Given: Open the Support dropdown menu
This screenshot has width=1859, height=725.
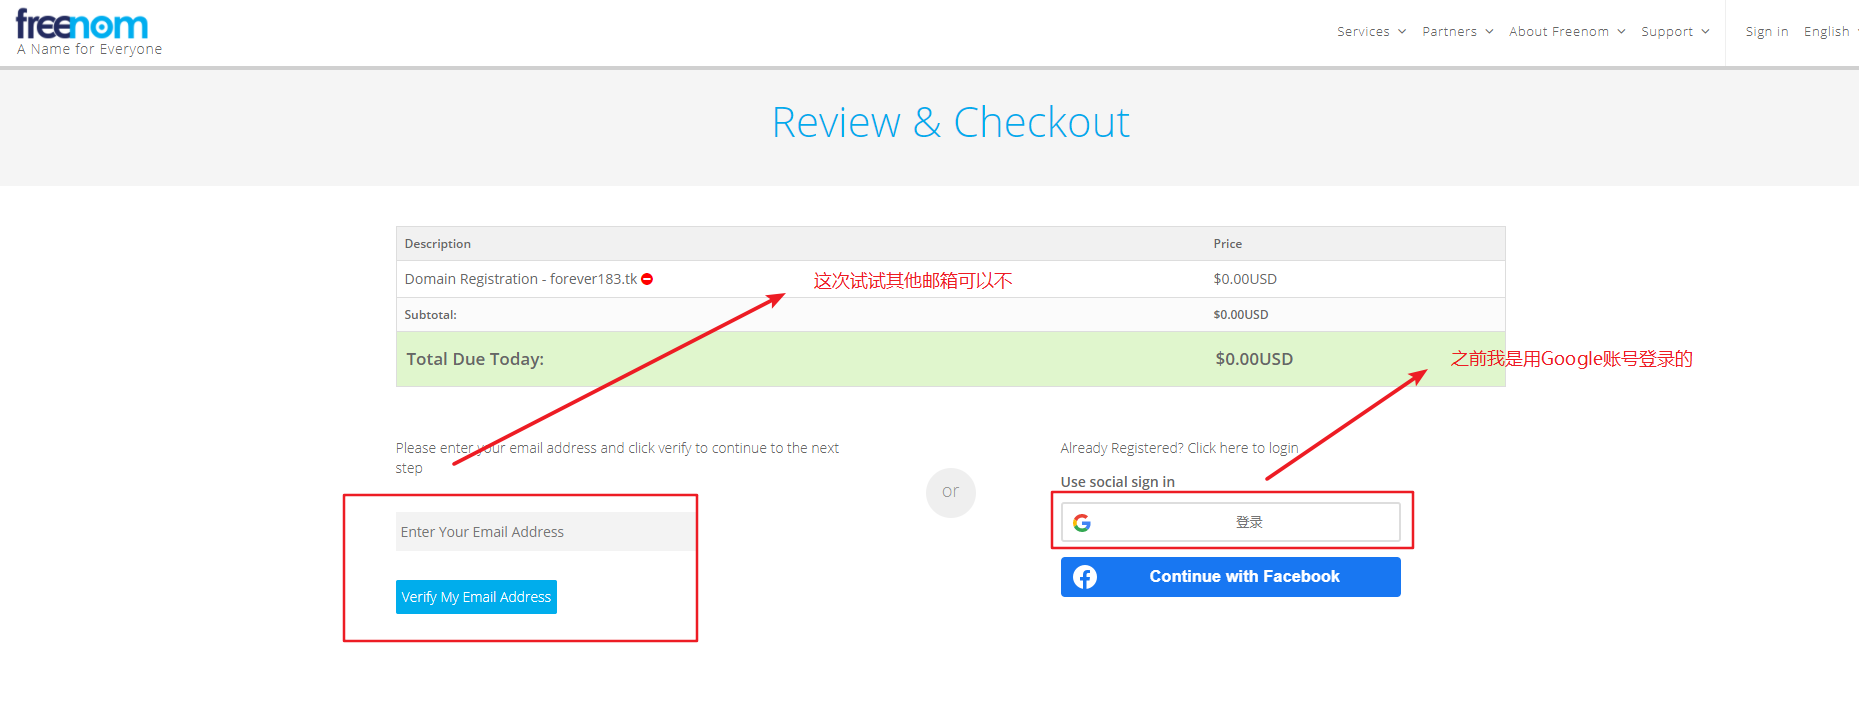Looking at the screenshot, I should pos(1675,32).
